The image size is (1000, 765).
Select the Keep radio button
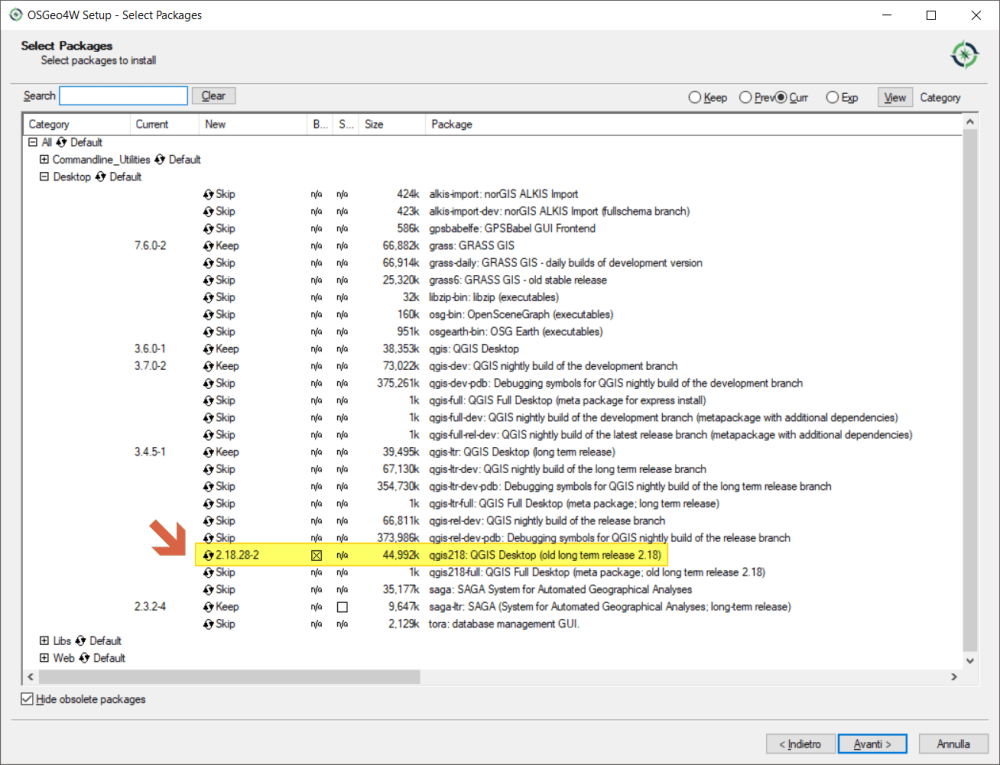pyautogui.click(x=695, y=98)
